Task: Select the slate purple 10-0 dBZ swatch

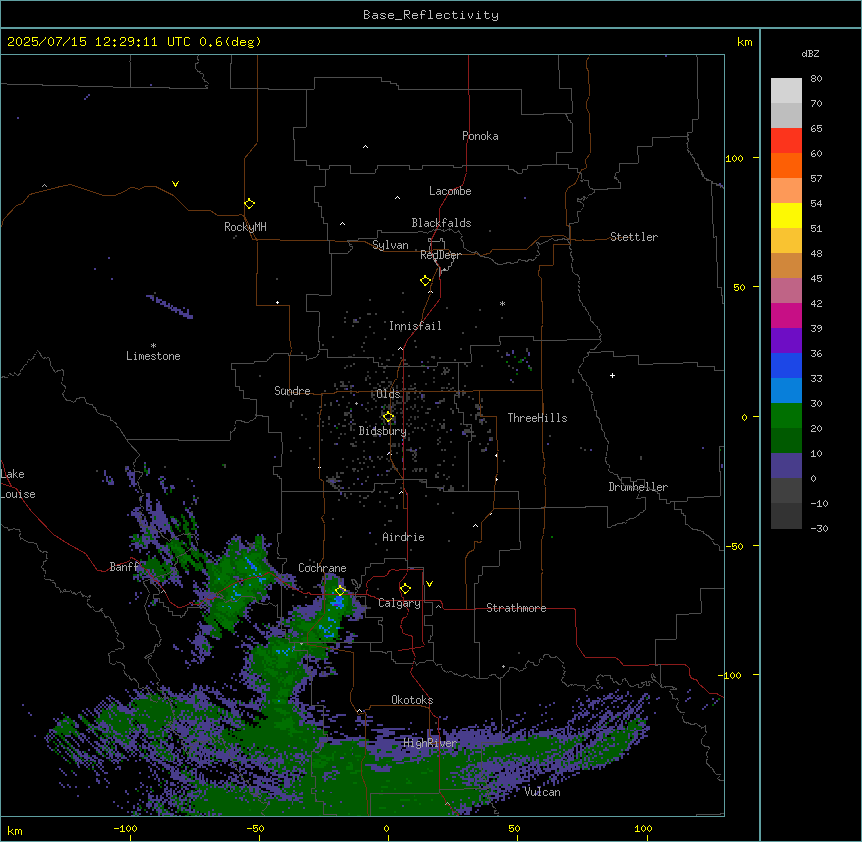Action: (x=786, y=466)
